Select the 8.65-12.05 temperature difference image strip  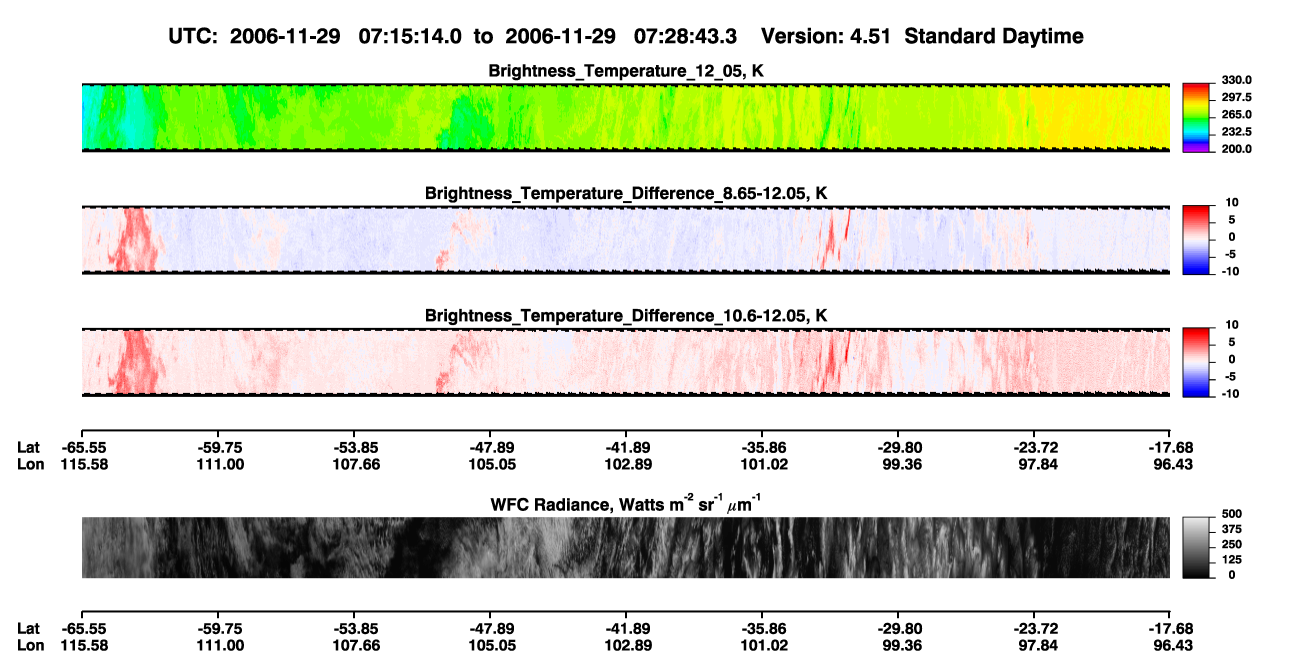pos(625,239)
